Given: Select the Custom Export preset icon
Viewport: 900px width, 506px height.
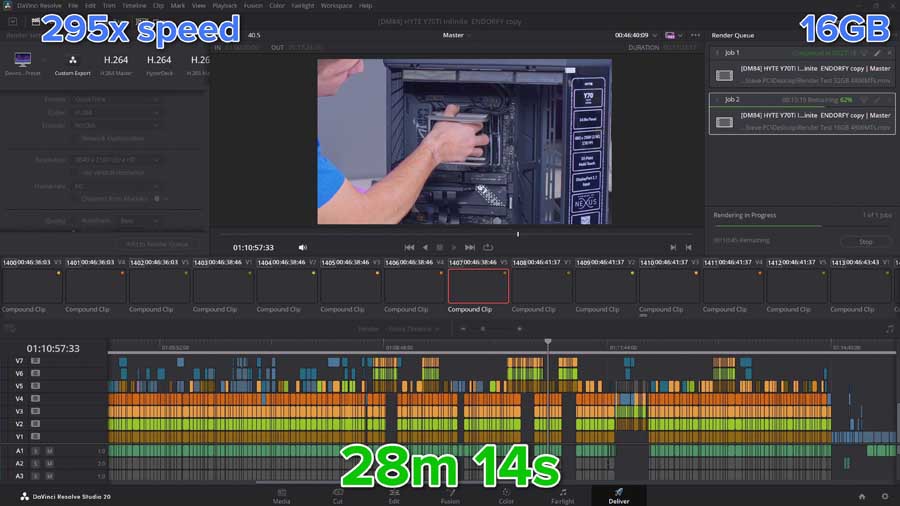Looking at the screenshot, I should click(x=73, y=62).
